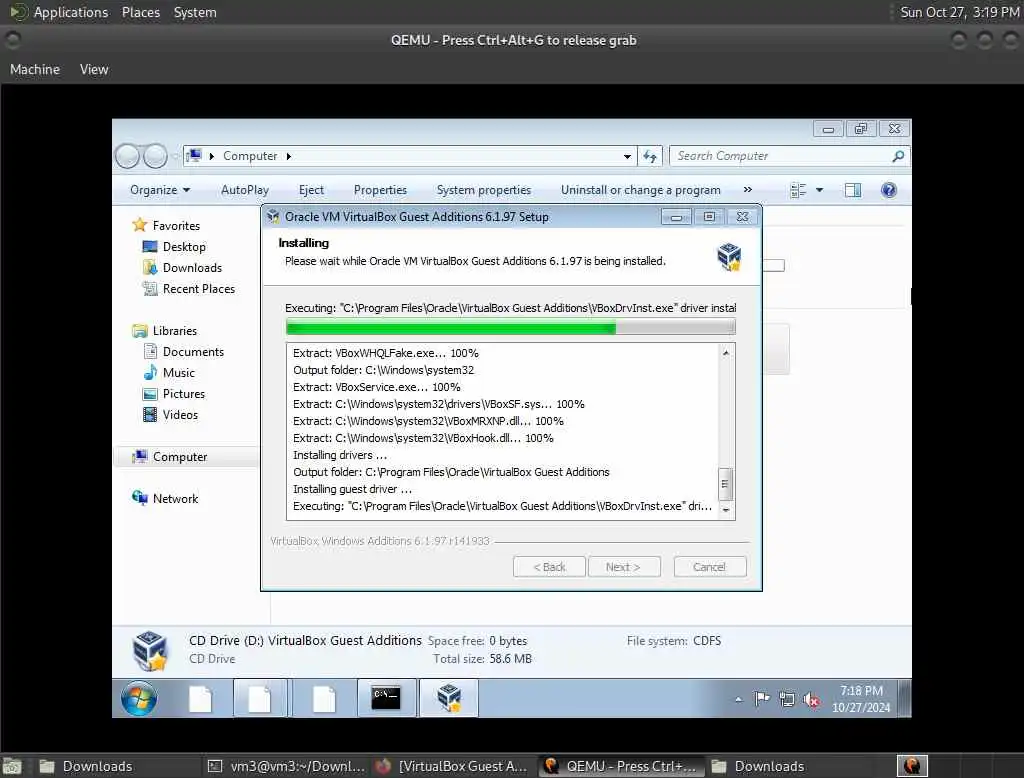Click the Windows clock in the tray
Viewport: 1024px width, 778px height.
pos(861,699)
